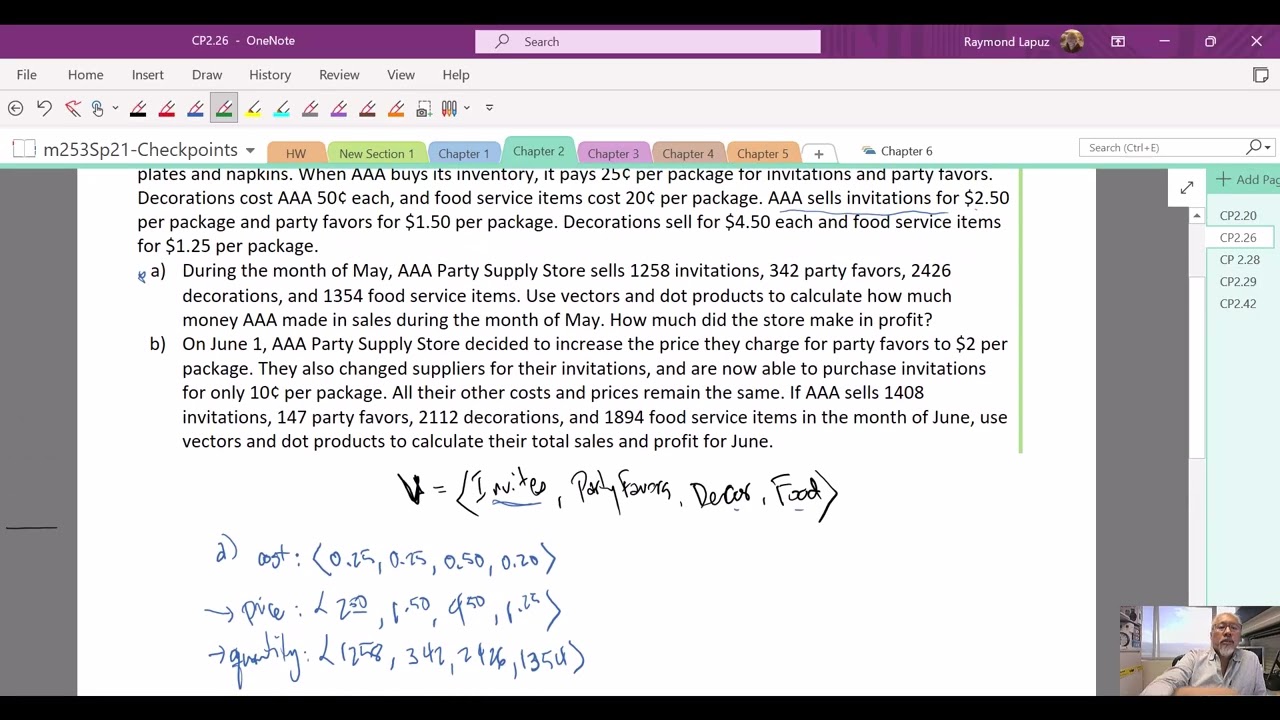
Task: Open the search scope dropdown arrow
Action: [x=1267, y=148]
